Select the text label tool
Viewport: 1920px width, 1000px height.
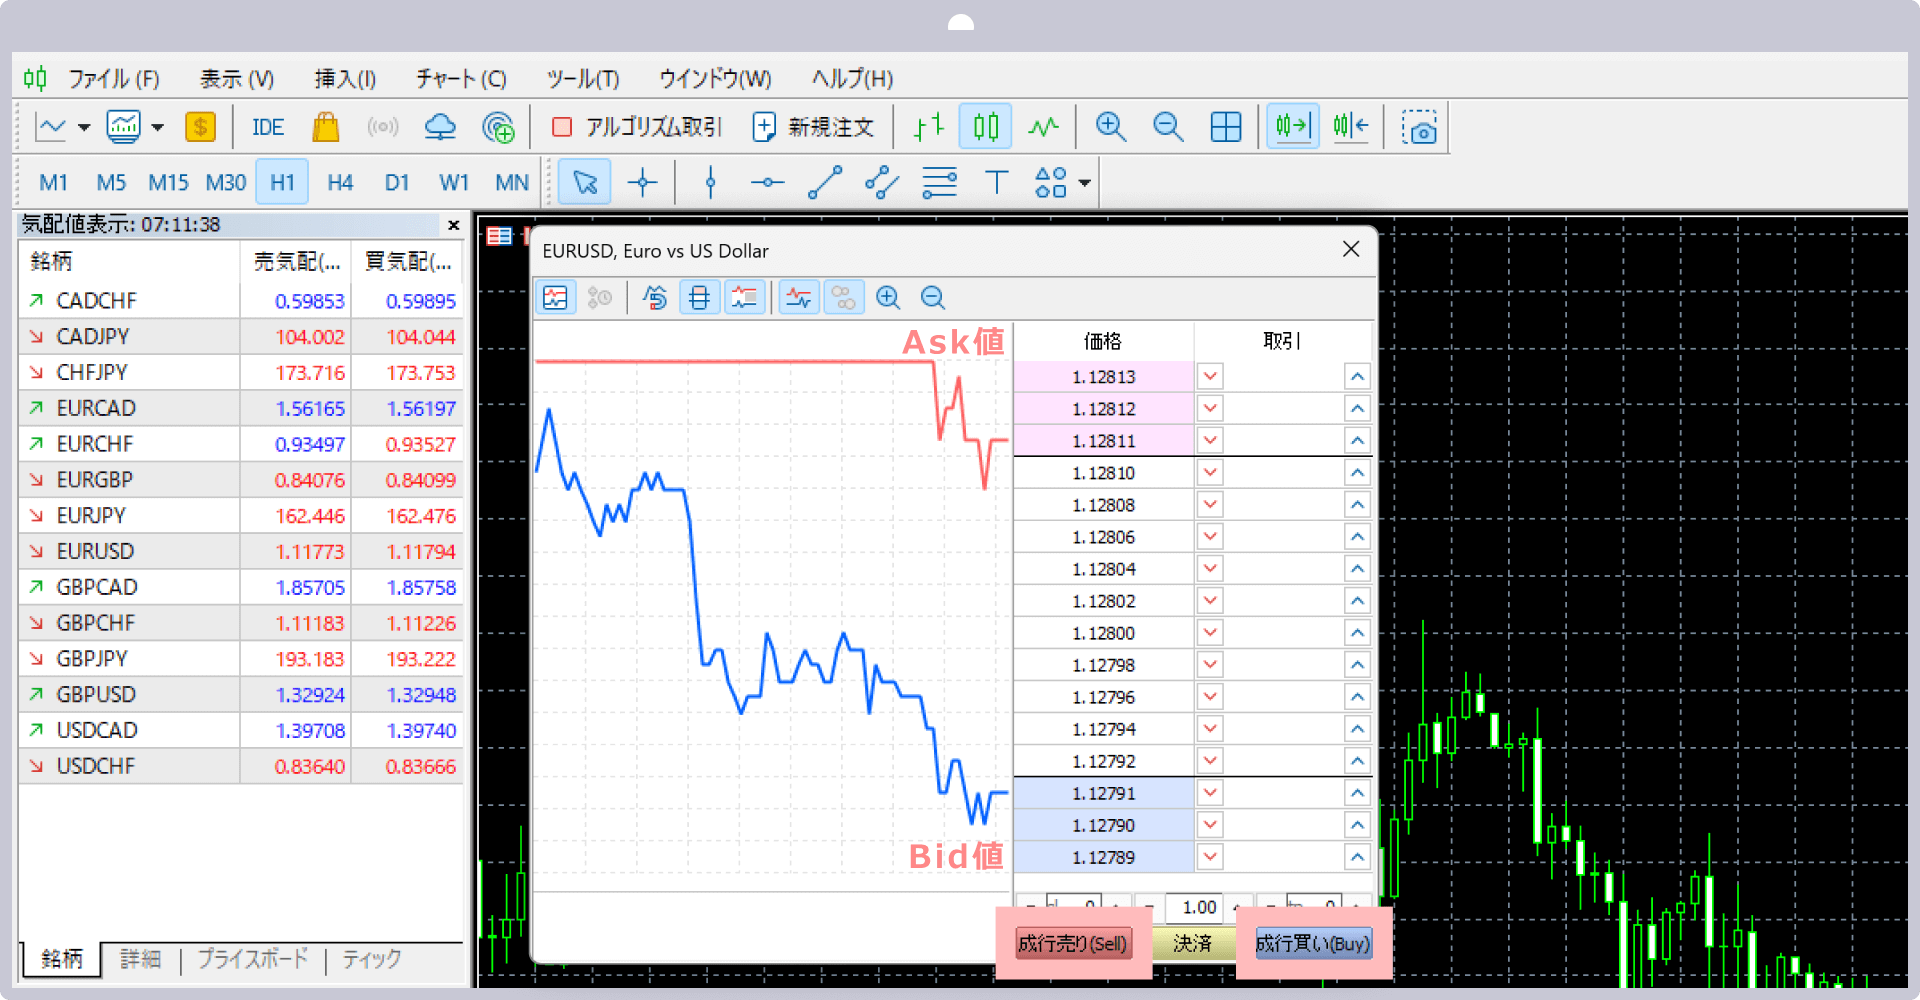pos(996,183)
